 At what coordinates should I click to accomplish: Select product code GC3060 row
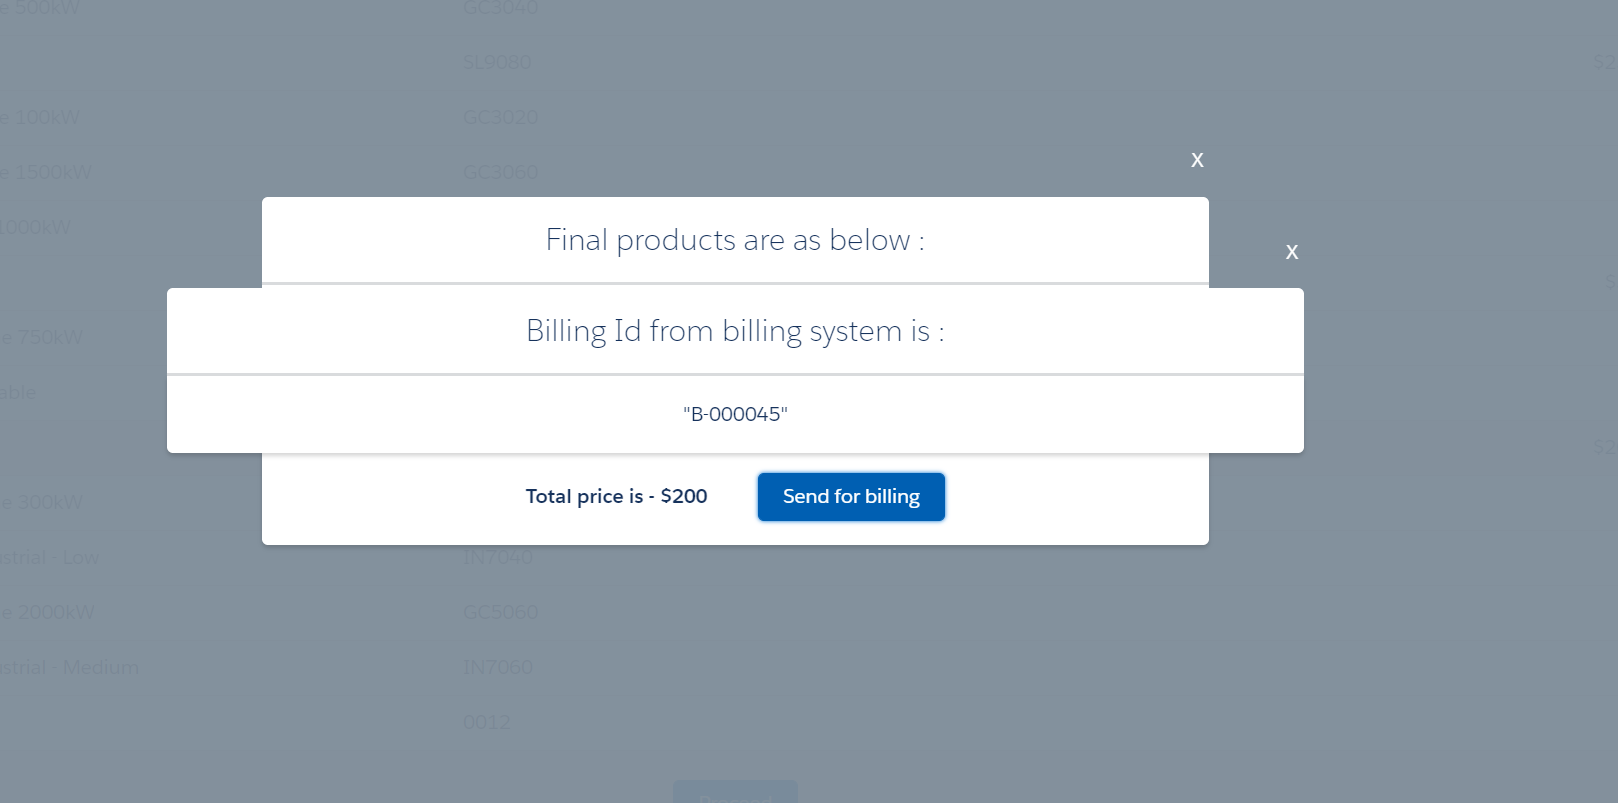tap(500, 172)
